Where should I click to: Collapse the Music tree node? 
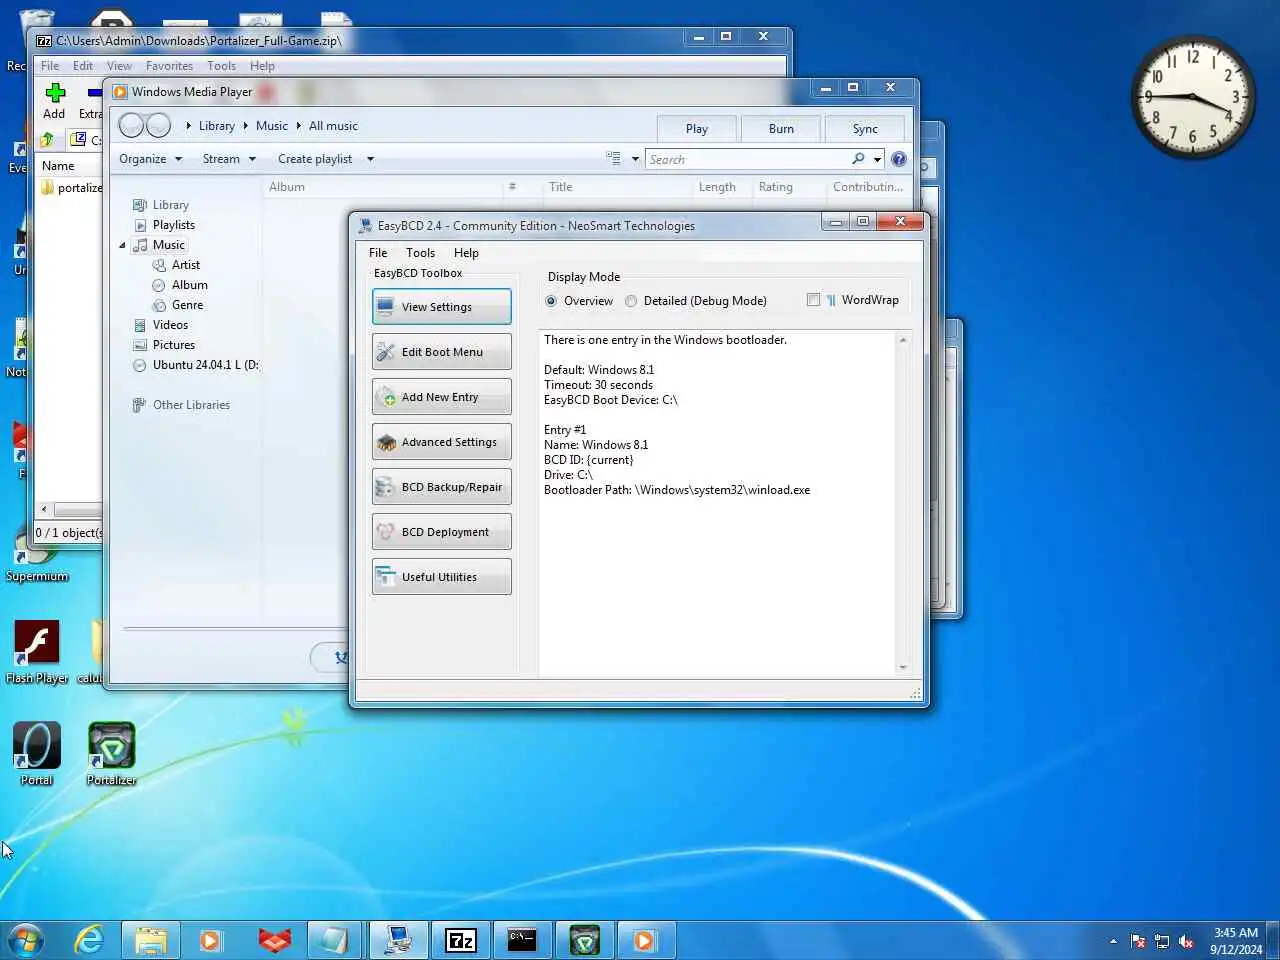(x=123, y=245)
